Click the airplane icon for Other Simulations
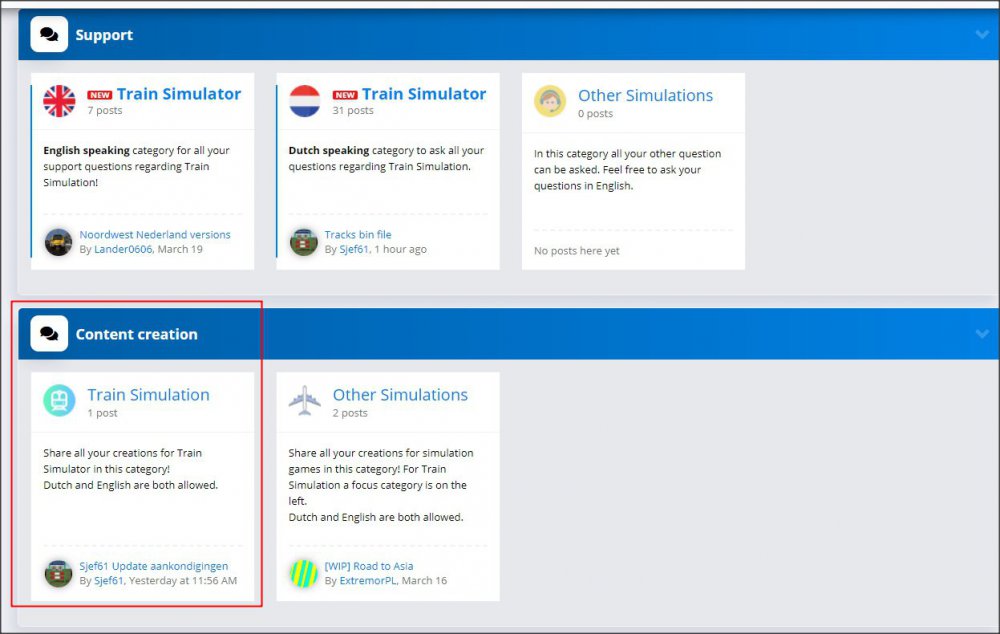Image resolution: width=1000 pixels, height=634 pixels. [x=304, y=401]
